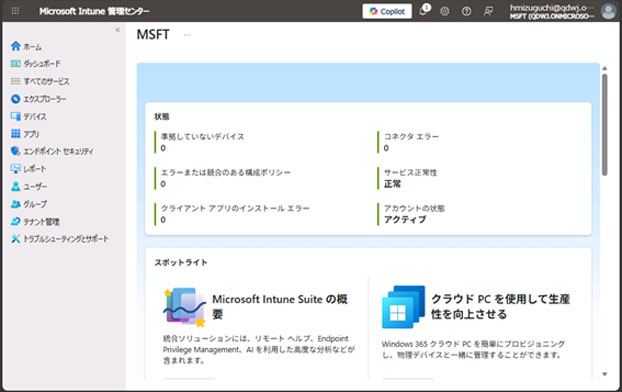
Task: Open the settings gear icon
Action: coord(445,12)
